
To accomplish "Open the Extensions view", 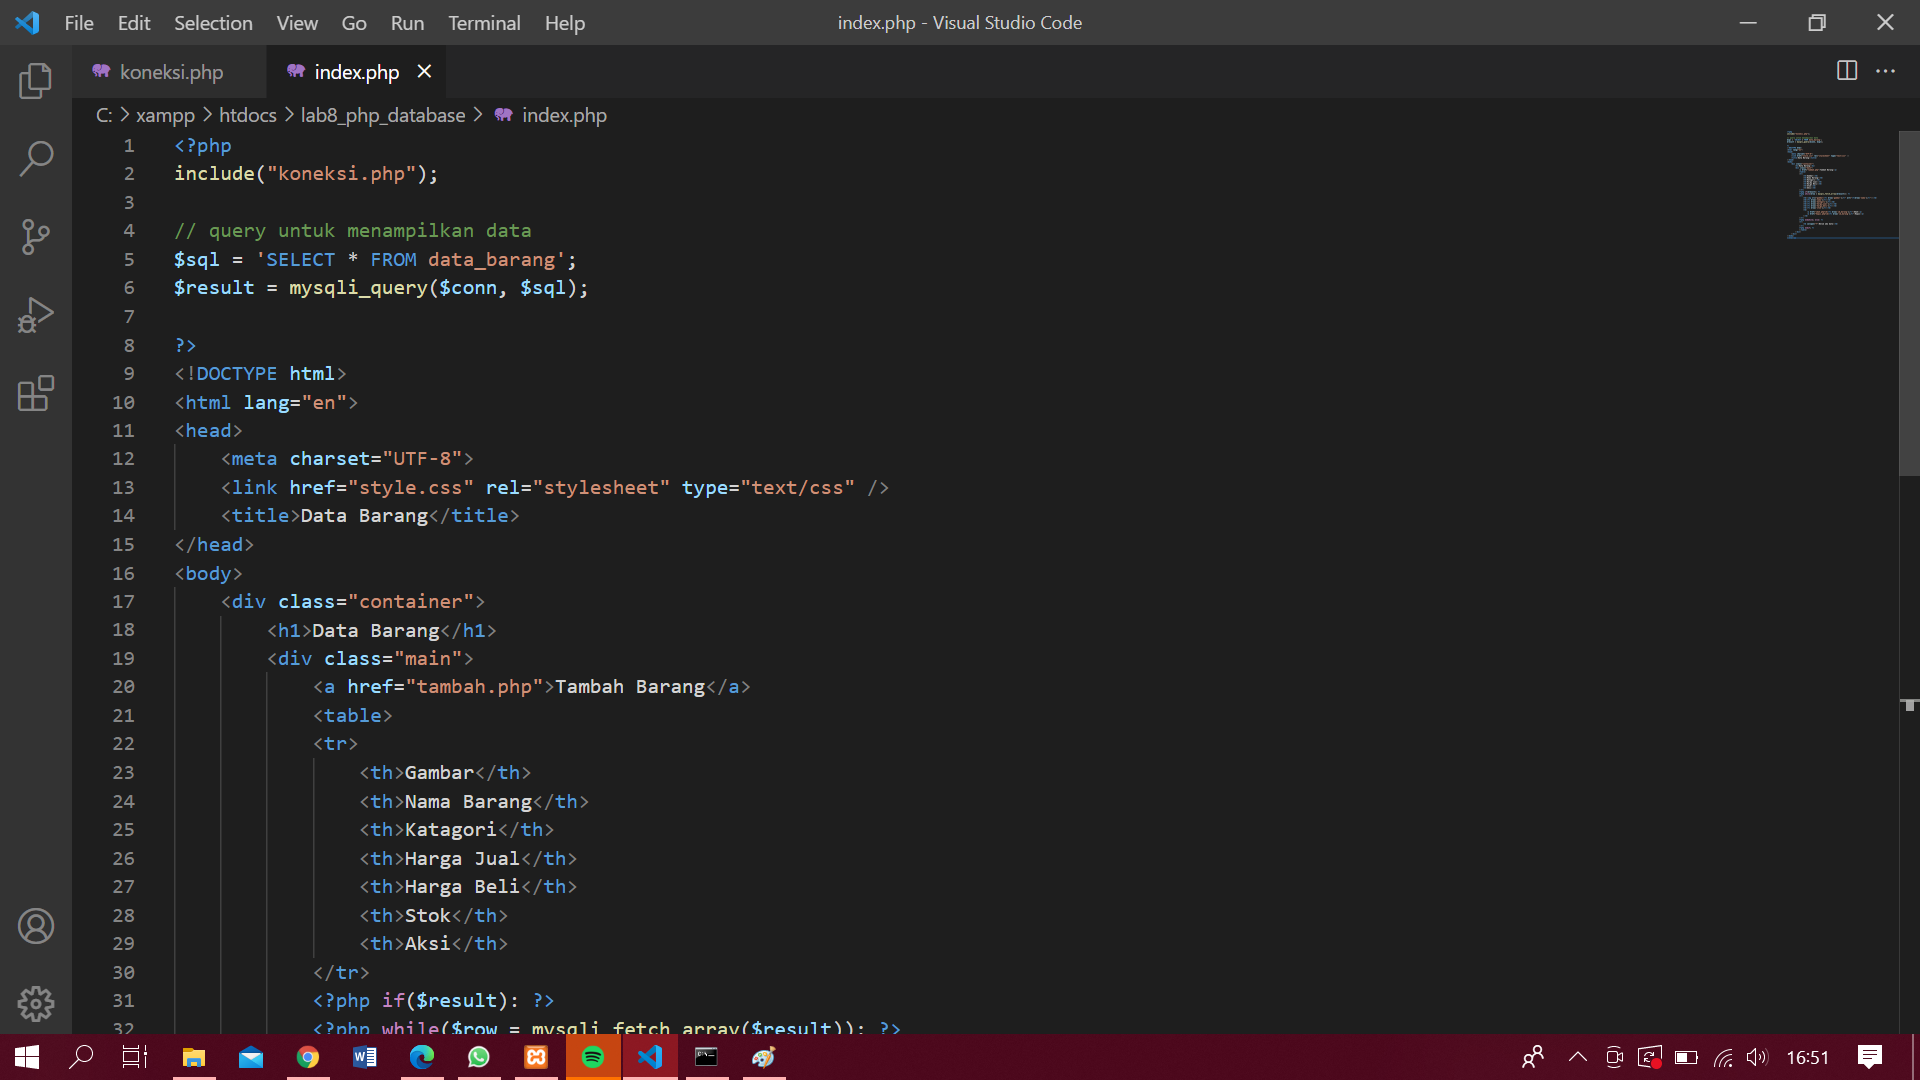I will click(36, 393).
